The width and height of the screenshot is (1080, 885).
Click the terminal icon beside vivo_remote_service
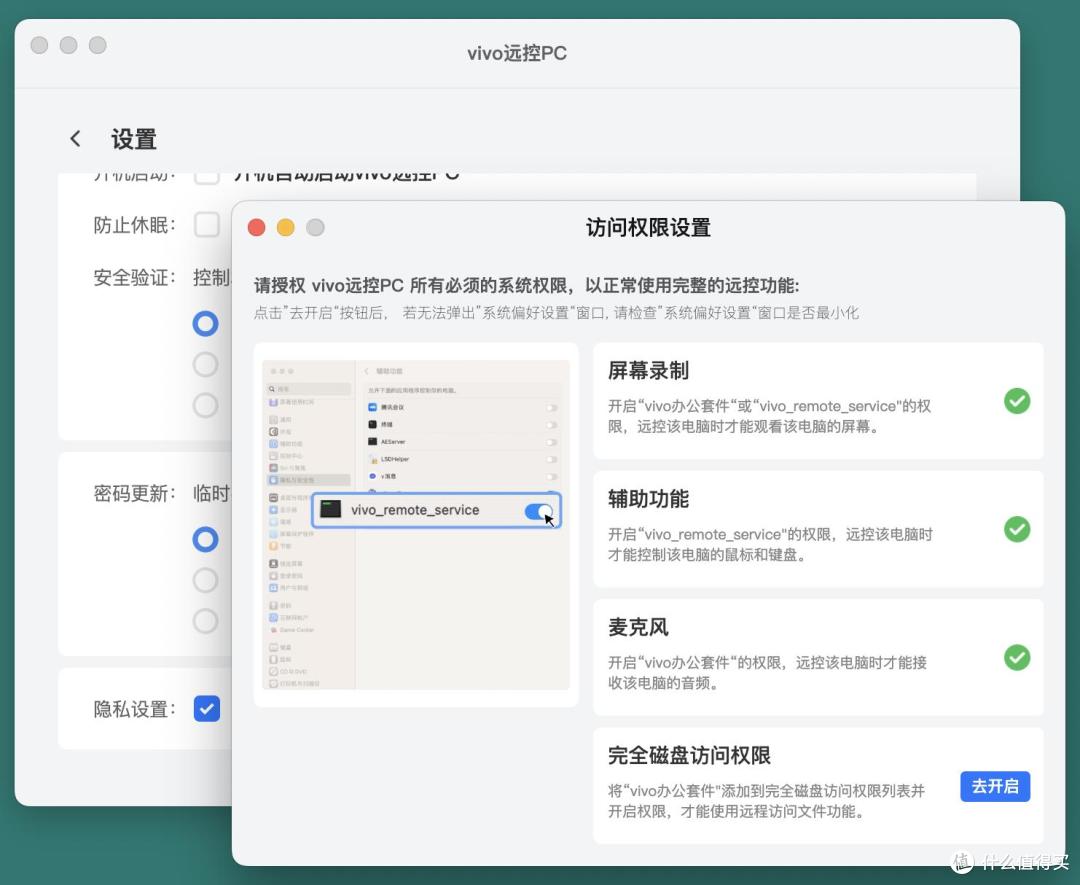331,510
